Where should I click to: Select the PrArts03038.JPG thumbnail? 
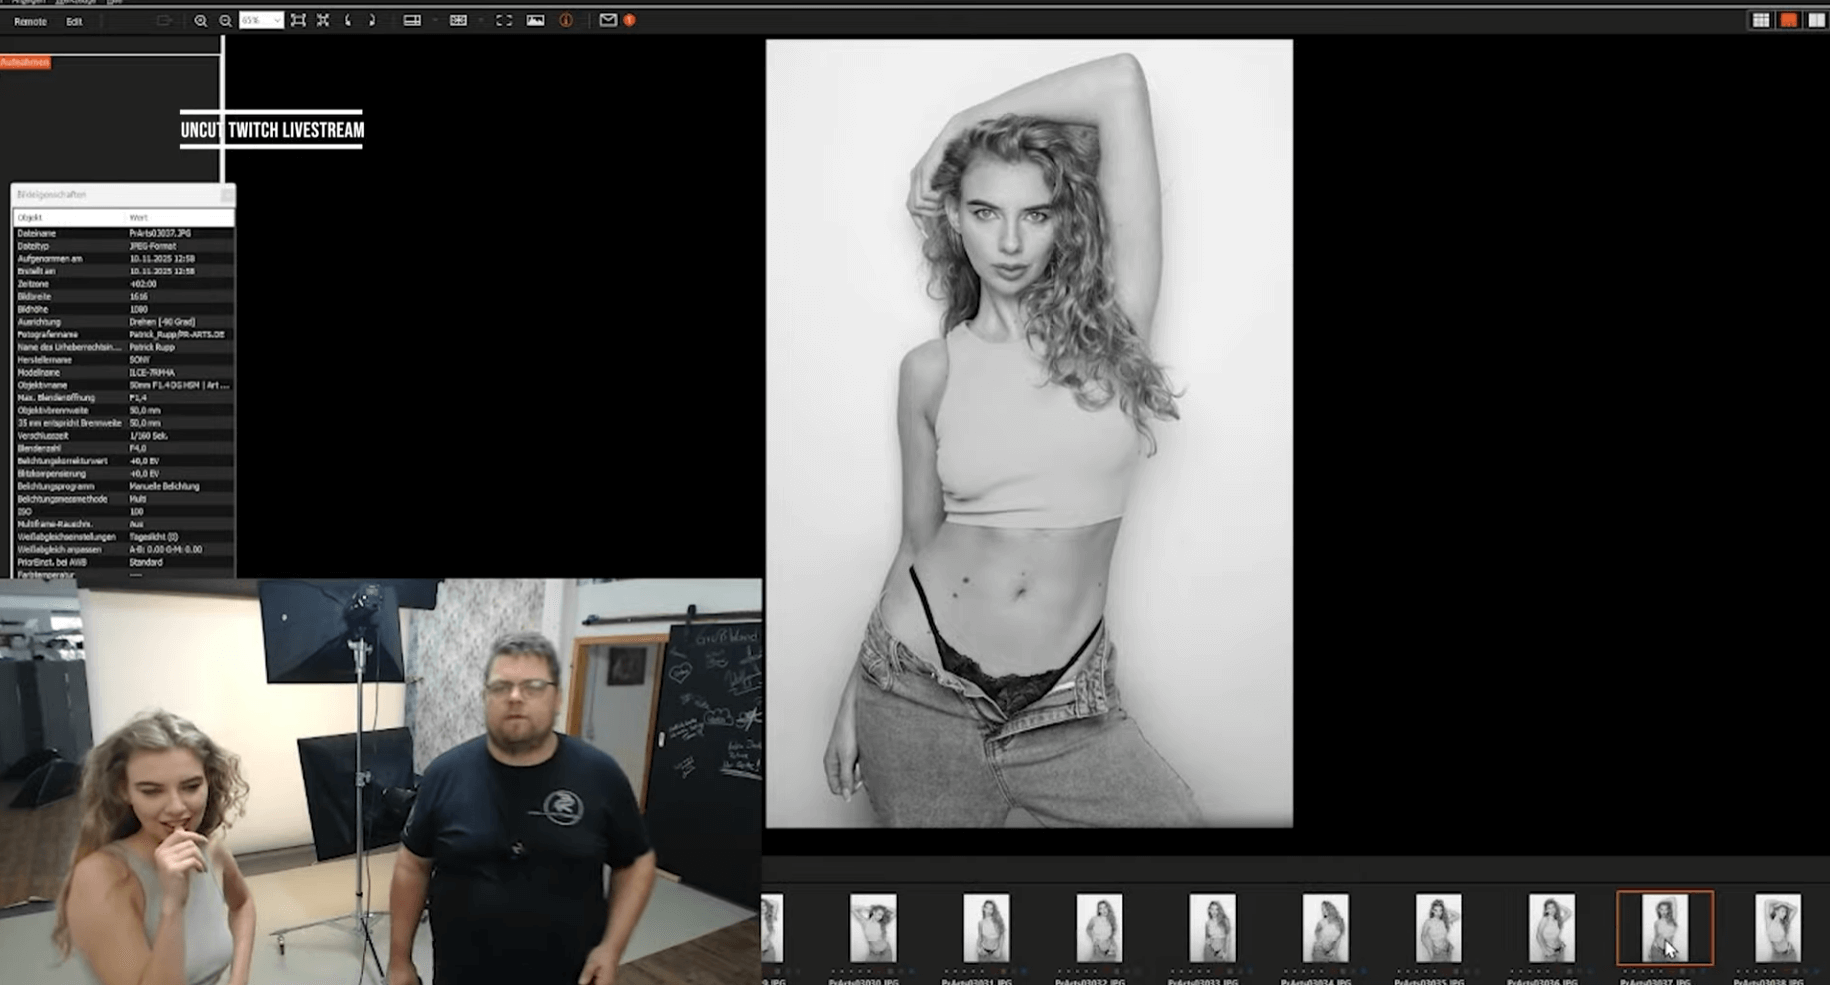point(1777,928)
